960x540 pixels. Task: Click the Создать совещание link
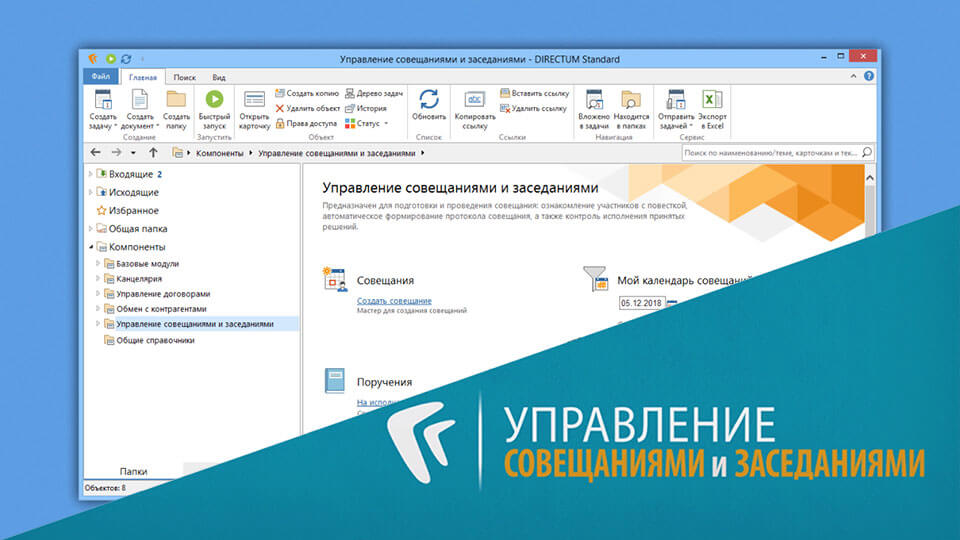[394, 301]
